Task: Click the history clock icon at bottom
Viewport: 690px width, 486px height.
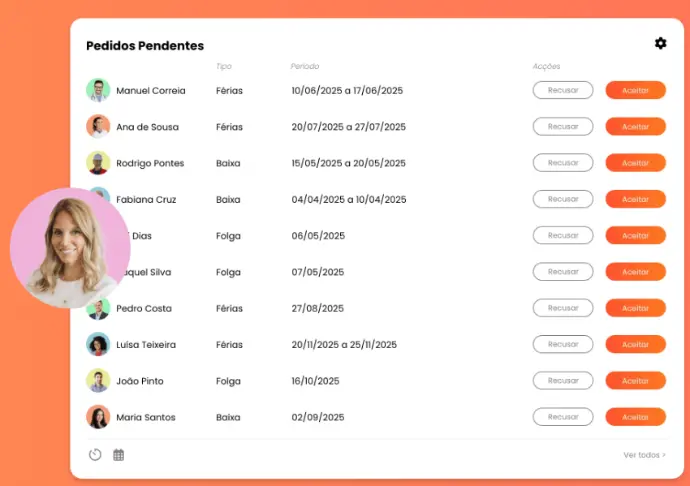Action: click(95, 455)
